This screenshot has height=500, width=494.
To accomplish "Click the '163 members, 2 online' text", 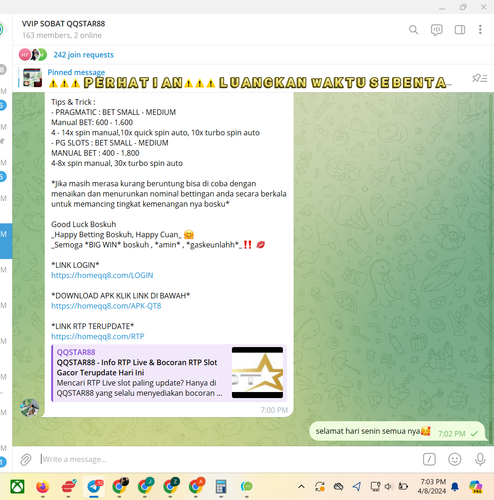I will click(62, 35).
